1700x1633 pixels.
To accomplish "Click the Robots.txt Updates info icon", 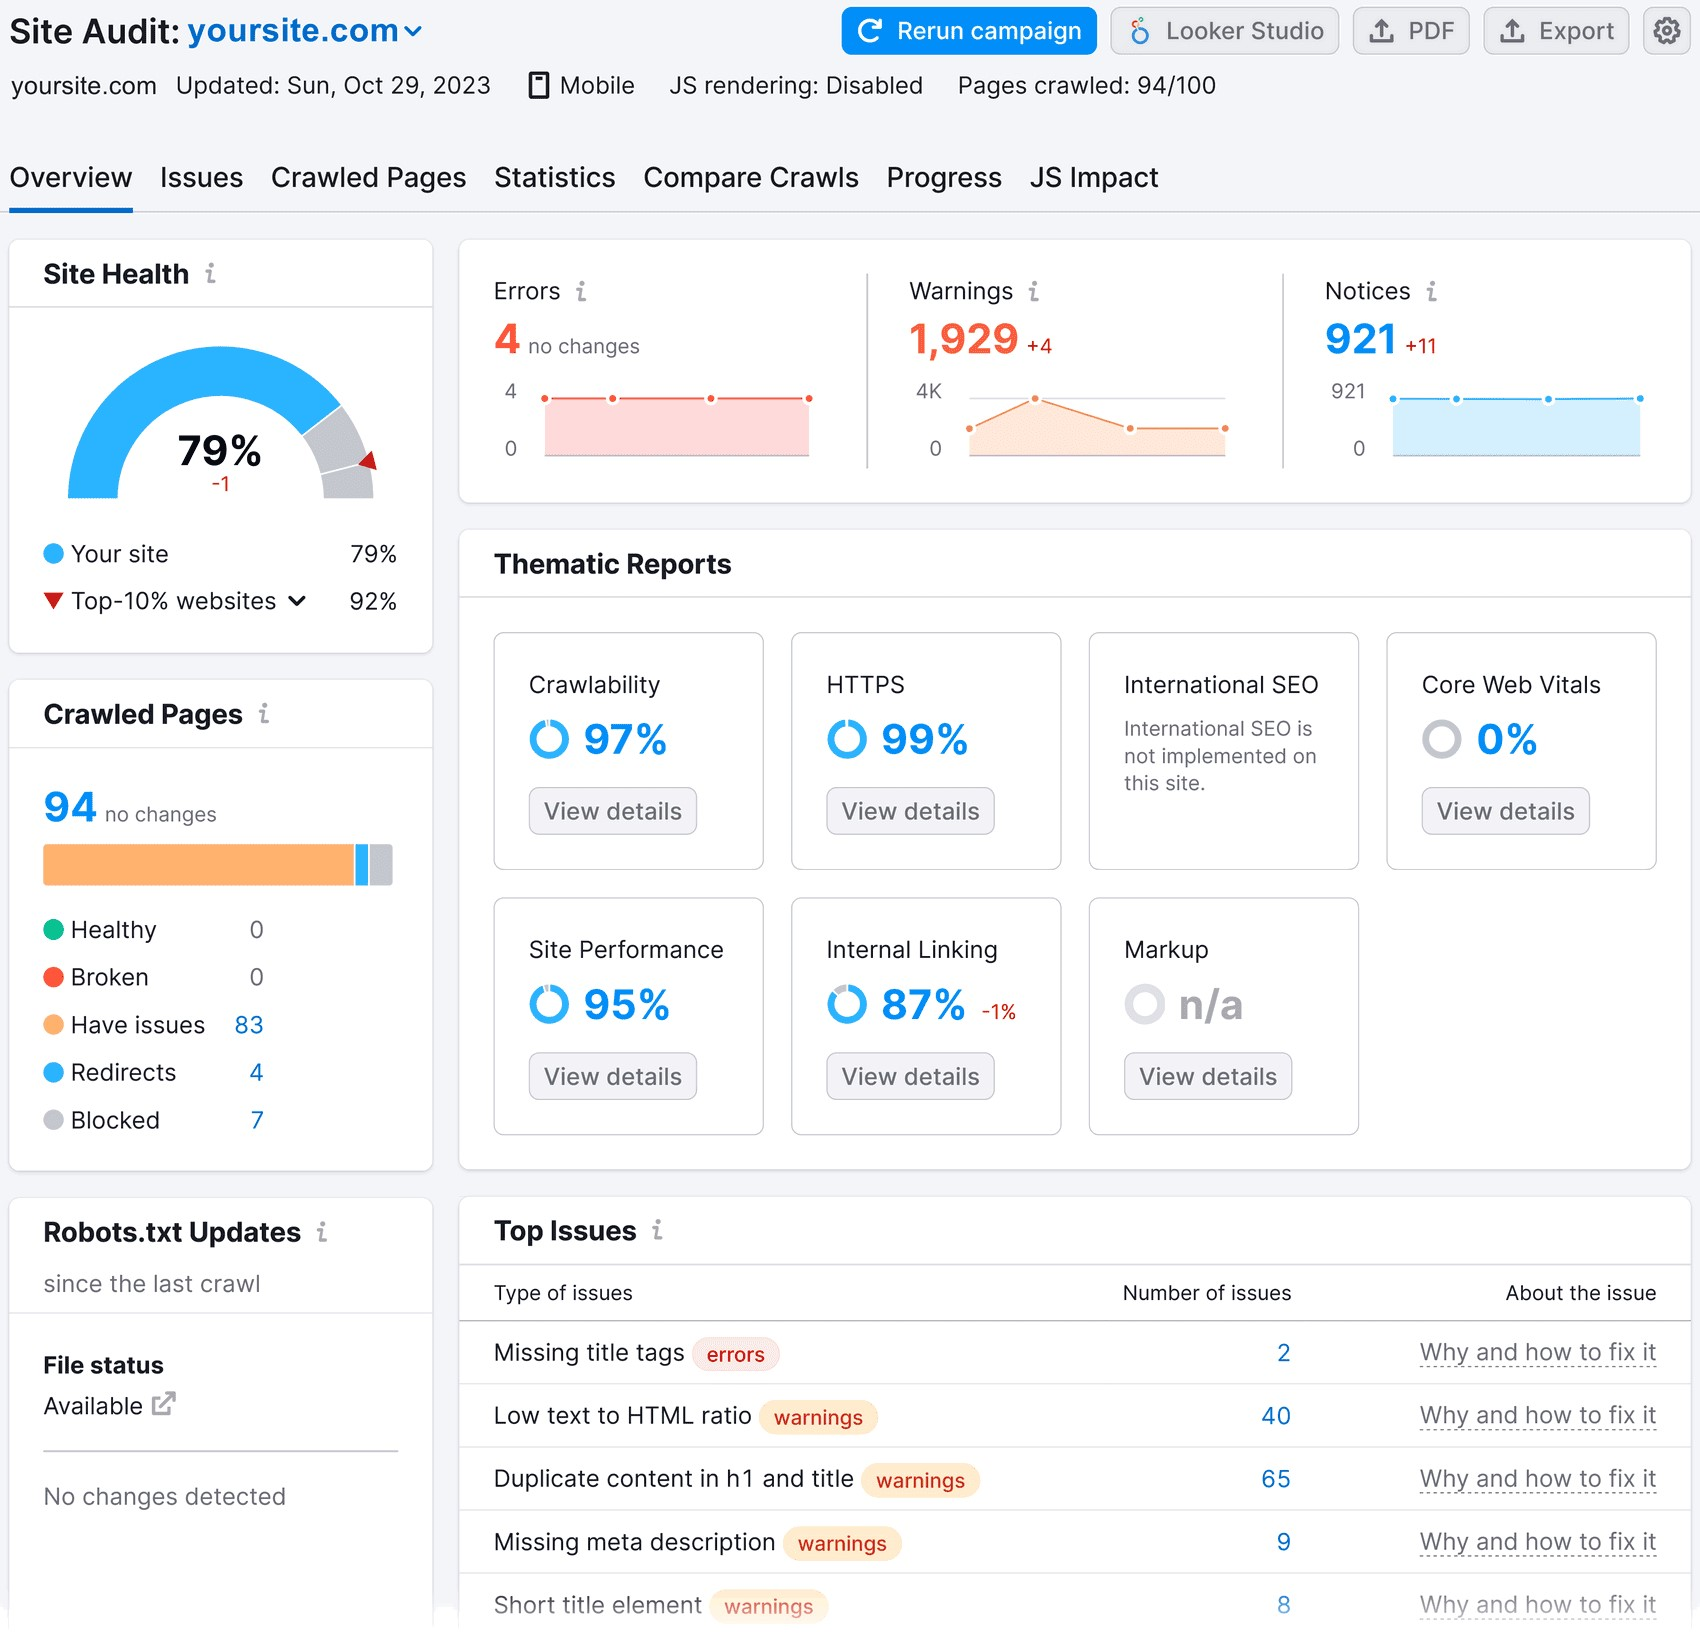I will (x=322, y=1232).
